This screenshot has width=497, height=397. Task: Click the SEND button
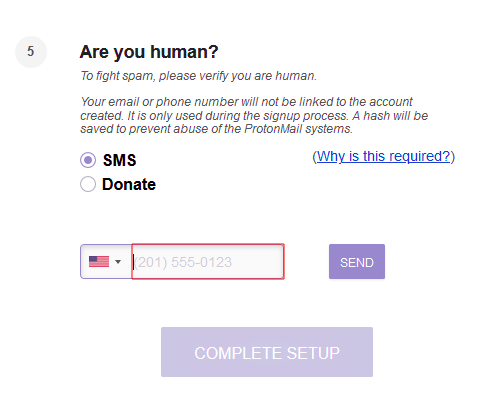357,262
